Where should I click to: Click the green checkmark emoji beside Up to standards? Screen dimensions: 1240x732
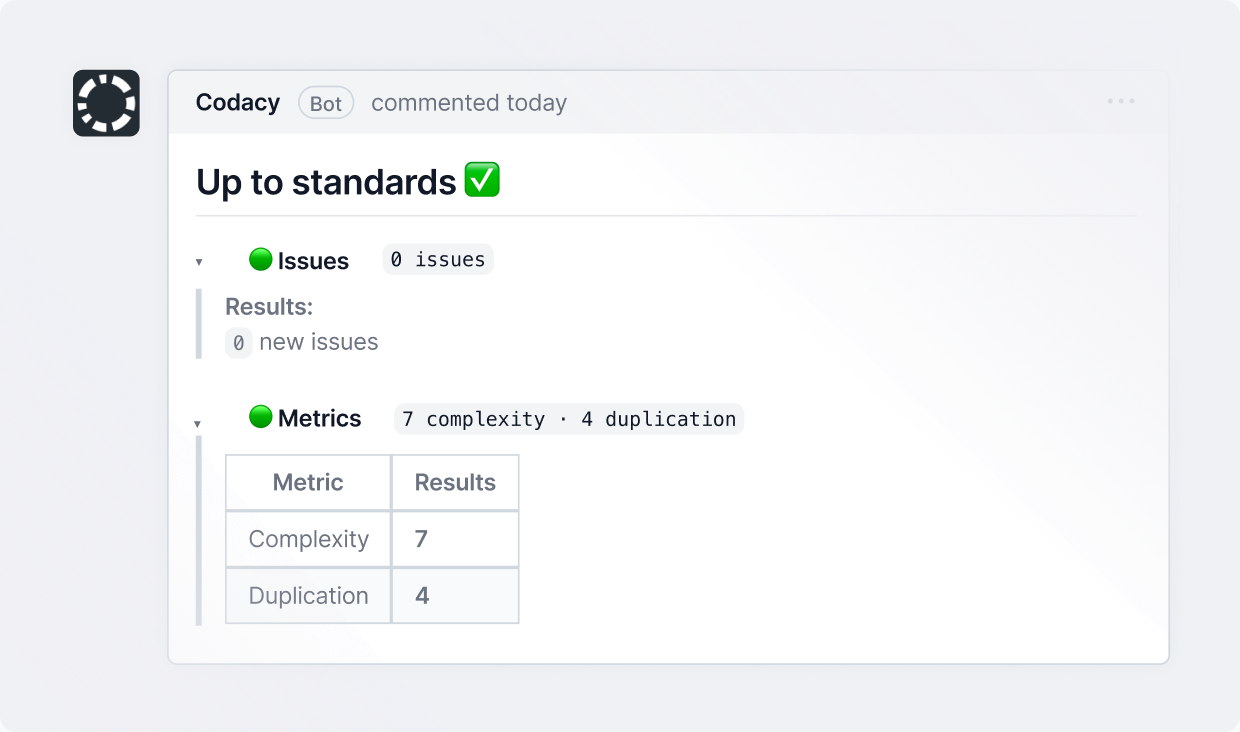point(483,181)
